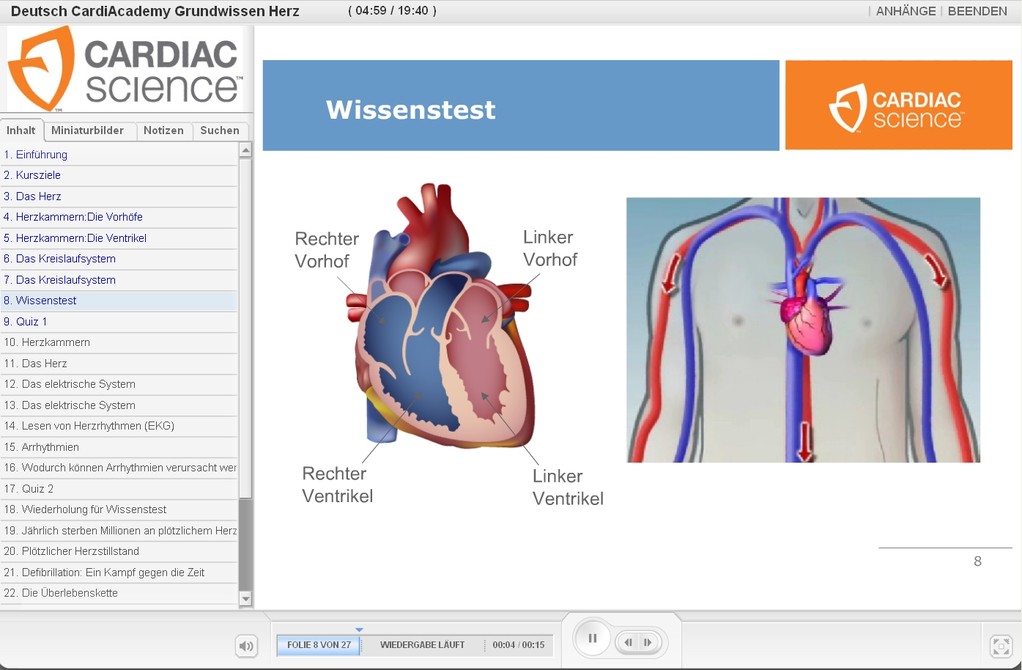Viewport: 1022px width, 670px height.
Task: Click BEENDEN to exit the course
Action: pyautogui.click(x=977, y=11)
